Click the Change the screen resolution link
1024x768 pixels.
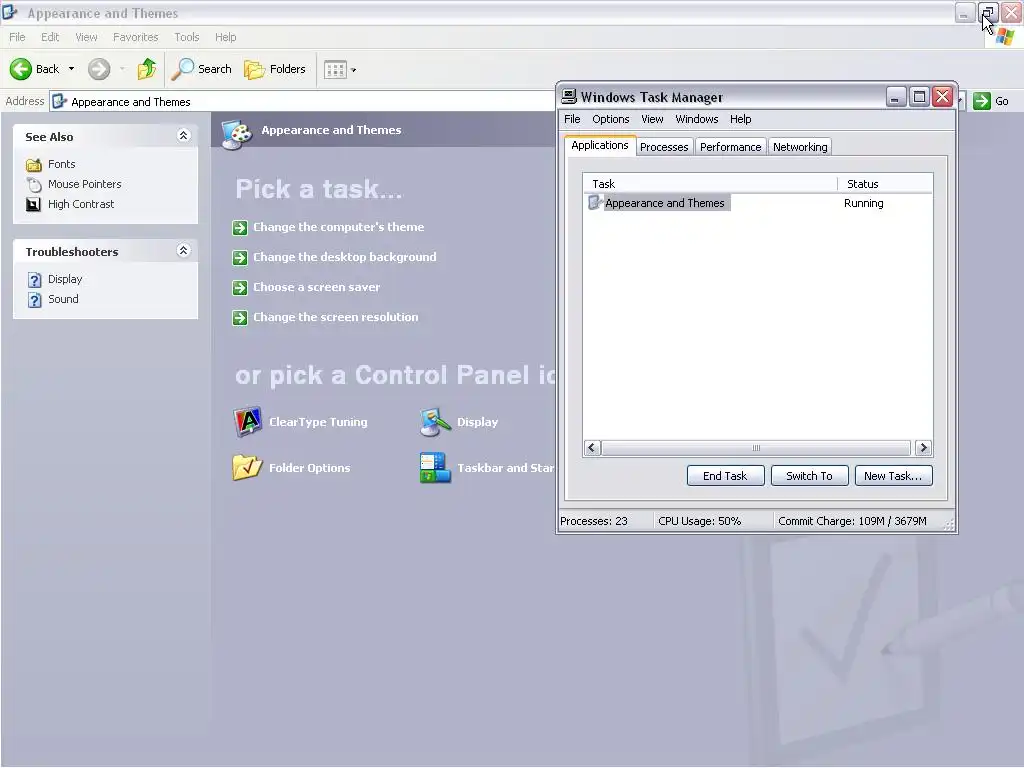pos(336,317)
